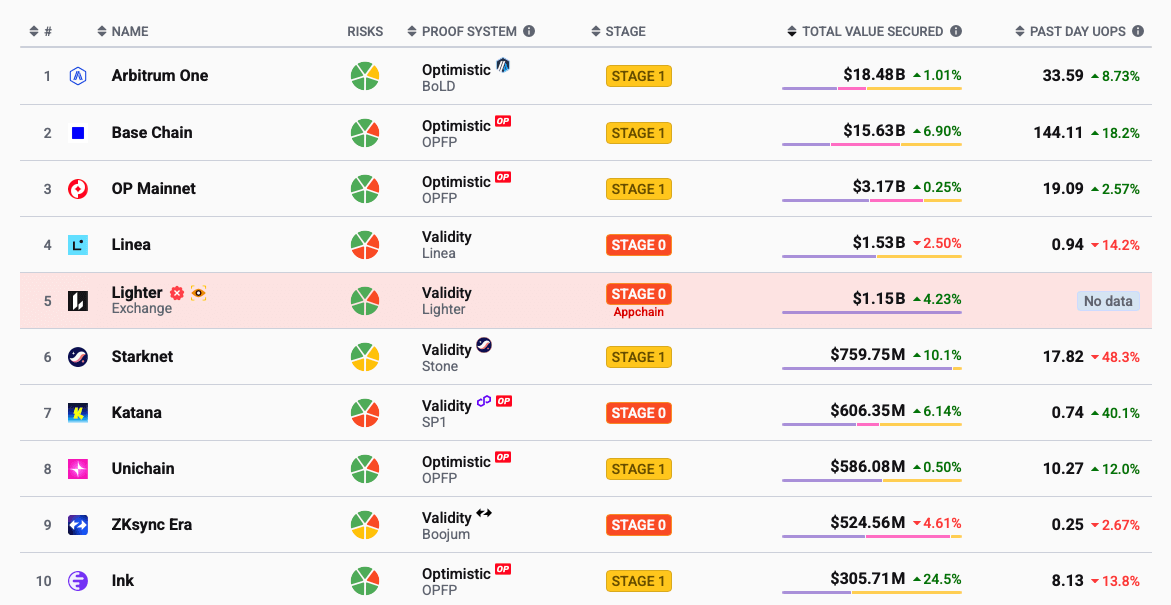Click the Stage 0 badge for Katana
This screenshot has width=1171, height=605.
[639, 413]
